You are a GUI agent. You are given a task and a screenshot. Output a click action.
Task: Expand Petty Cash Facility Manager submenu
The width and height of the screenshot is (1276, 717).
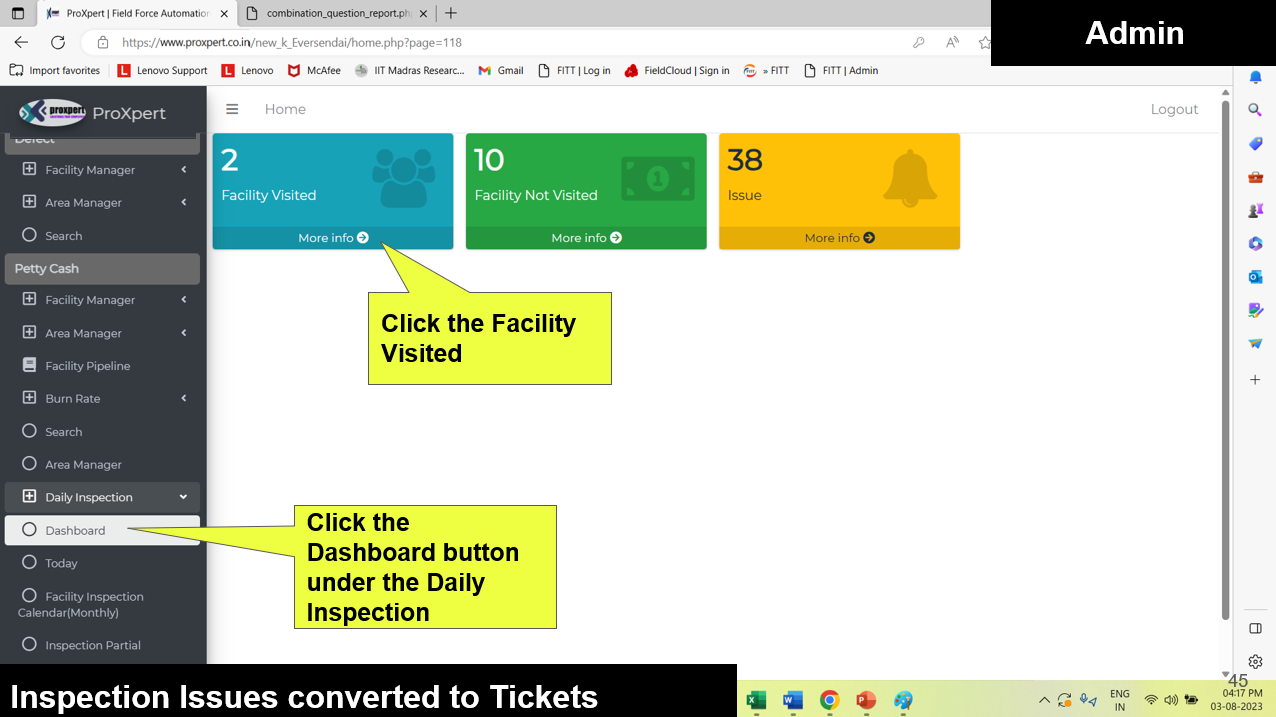(x=184, y=300)
